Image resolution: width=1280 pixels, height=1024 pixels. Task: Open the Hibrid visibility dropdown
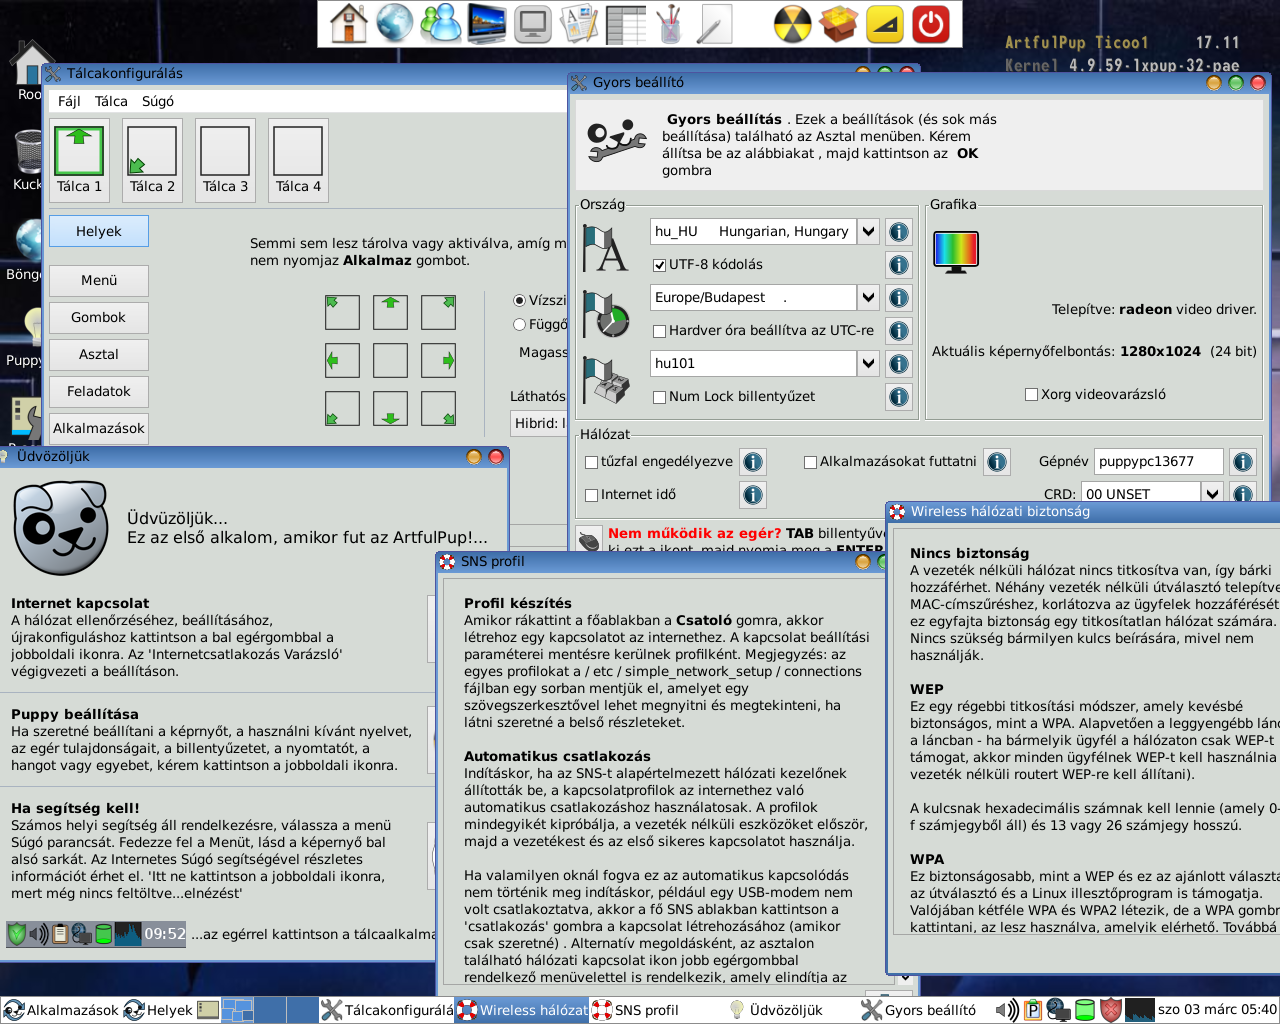[x=538, y=423]
